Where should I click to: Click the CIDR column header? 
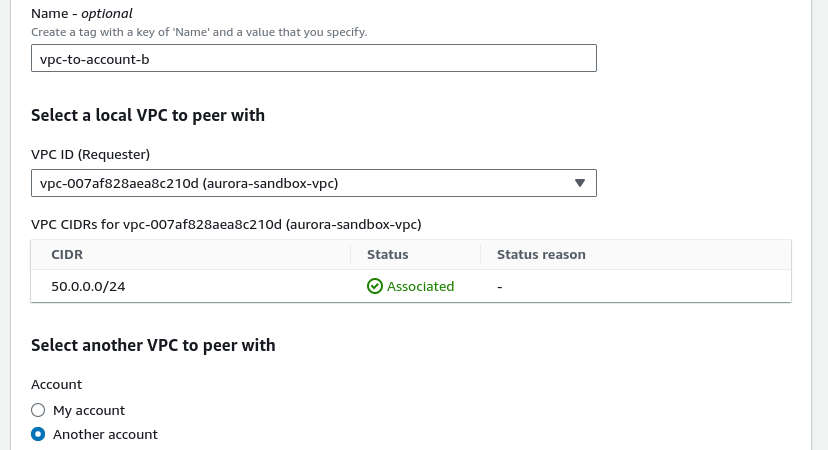(67, 255)
